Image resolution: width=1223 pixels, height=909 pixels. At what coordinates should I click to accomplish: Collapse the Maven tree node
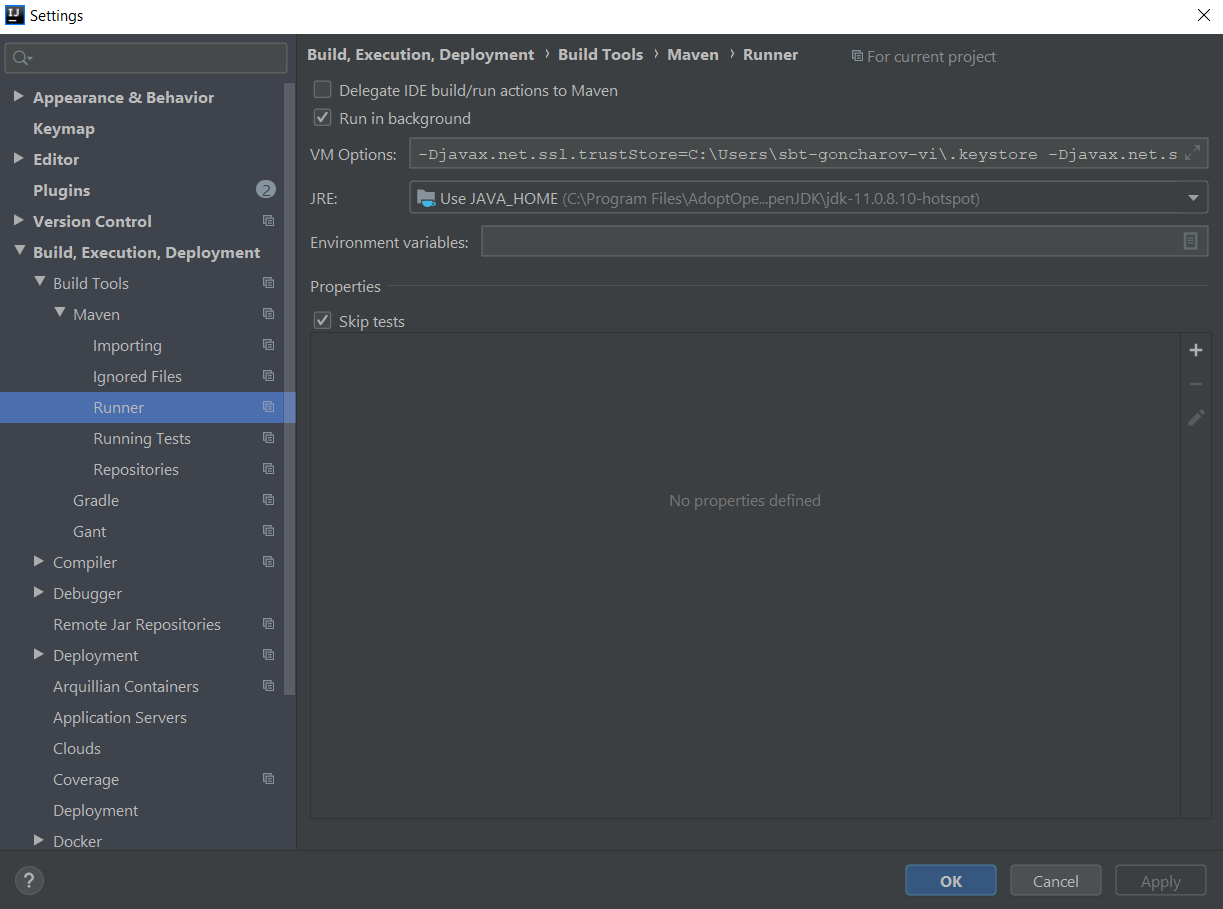[x=59, y=314]
